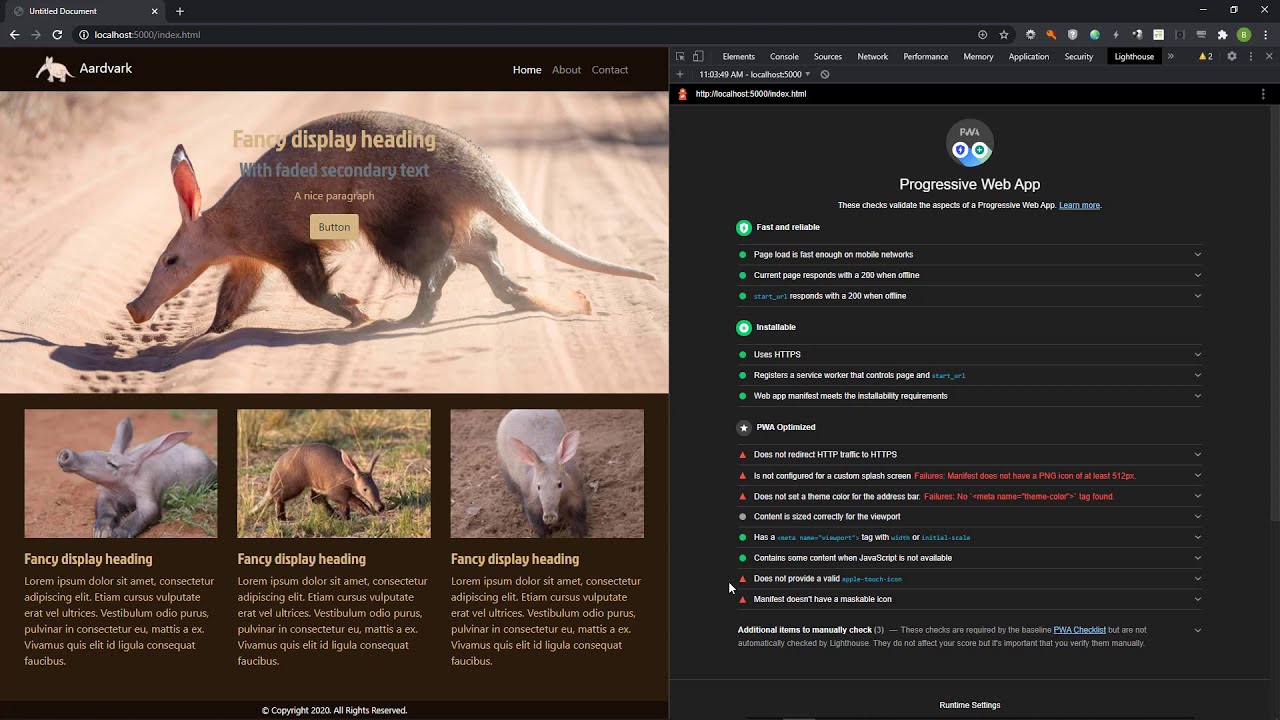1280x720 pixels.
Task: Click the About nav link
Action: [x=566, y=70]
